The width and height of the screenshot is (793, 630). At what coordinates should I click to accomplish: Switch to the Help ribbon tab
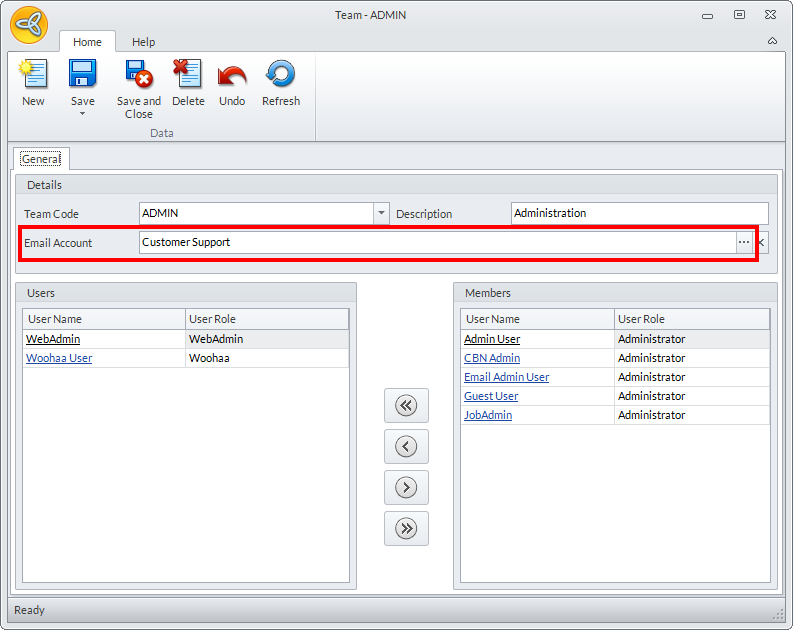[144, 42]
